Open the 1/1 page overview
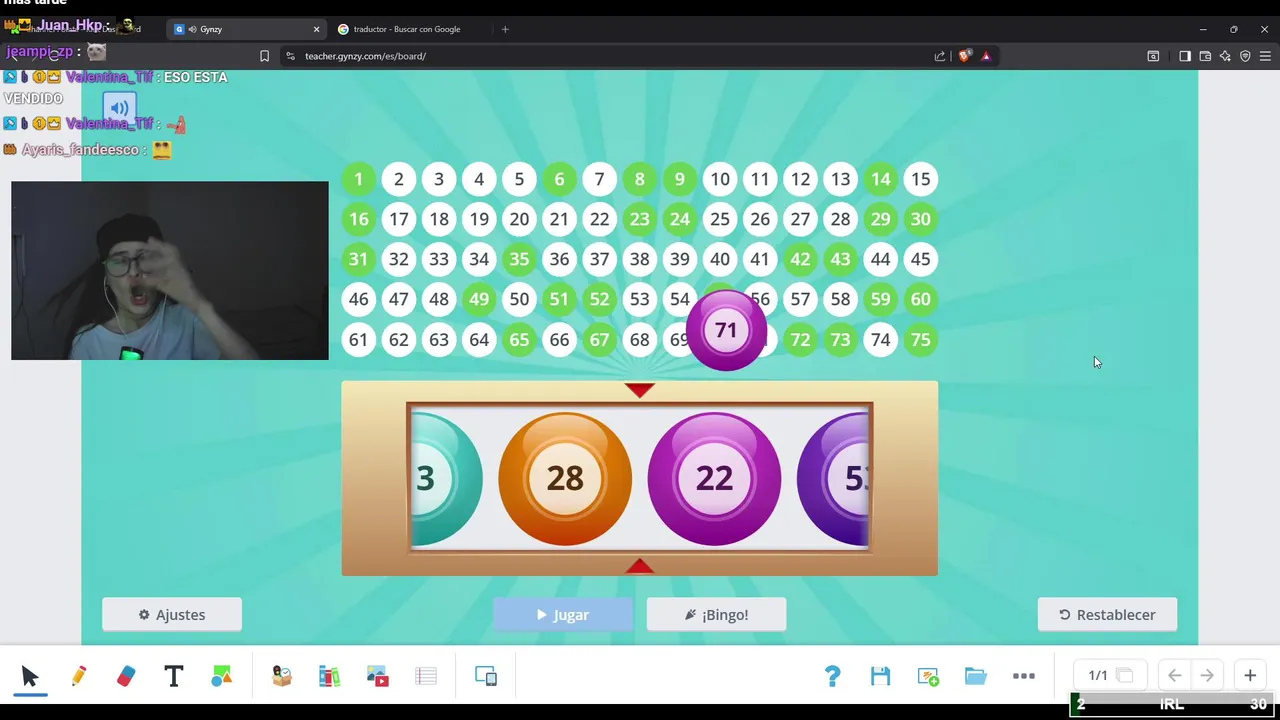This screenshot has height=720, width=1280. click(x=1110, y=676)
